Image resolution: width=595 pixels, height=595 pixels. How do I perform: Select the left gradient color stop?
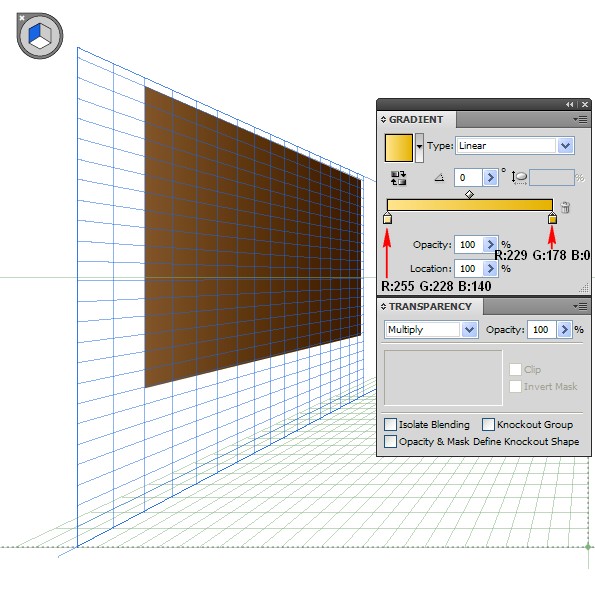pyautogui.click(x=387, y=218)
